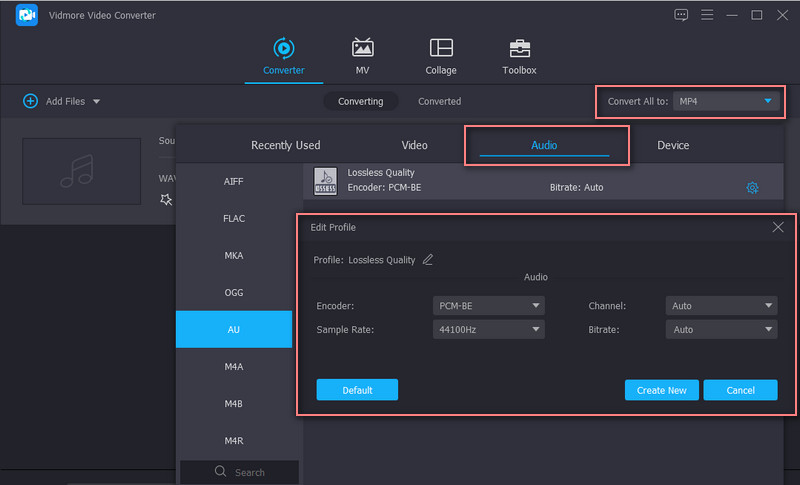Screen dimensions: 800x485
Task: Click the feedback chat icon in title bar
Action: (x=682, y=15)
